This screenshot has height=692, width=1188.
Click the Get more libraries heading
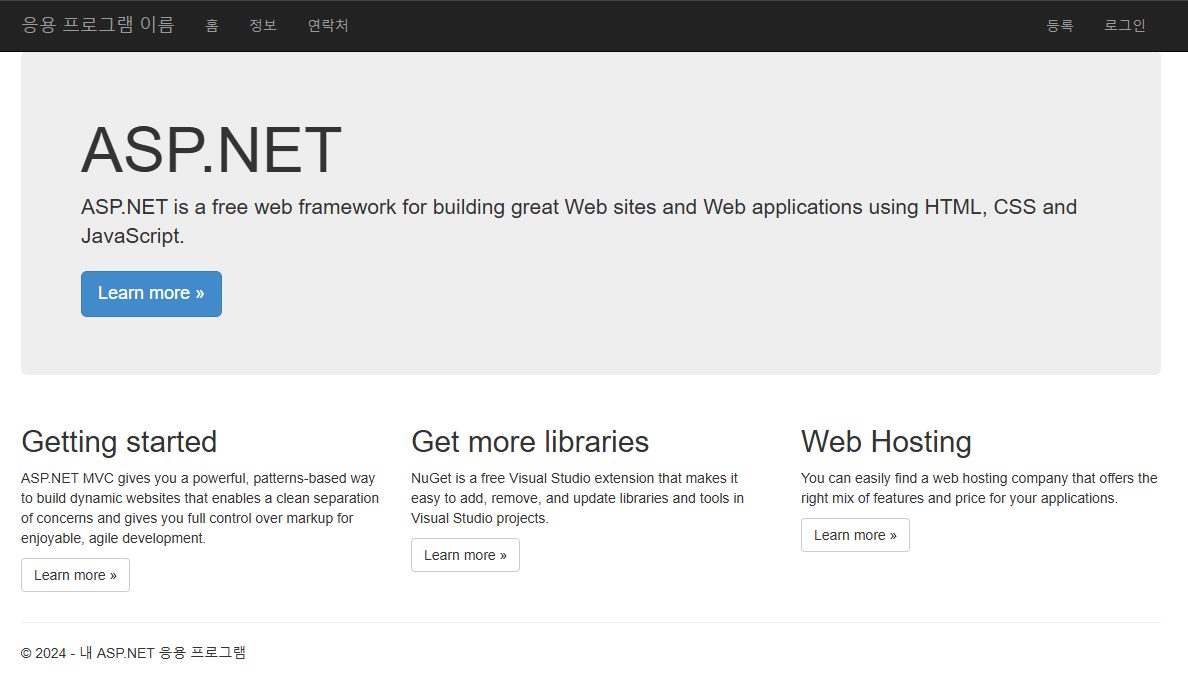(x=530, y=442)
